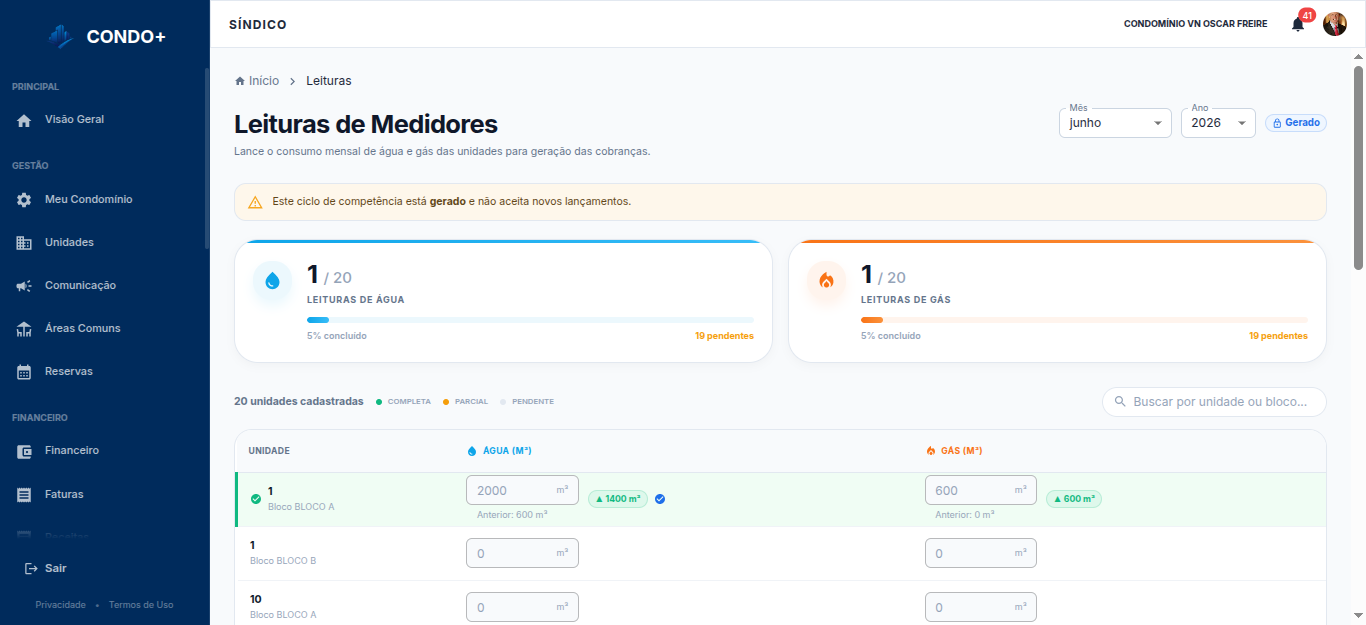This screenshot has width=1366, height=625.
Task: Click gas input for unit 10 Bloco A
Action: coord(980,607)
